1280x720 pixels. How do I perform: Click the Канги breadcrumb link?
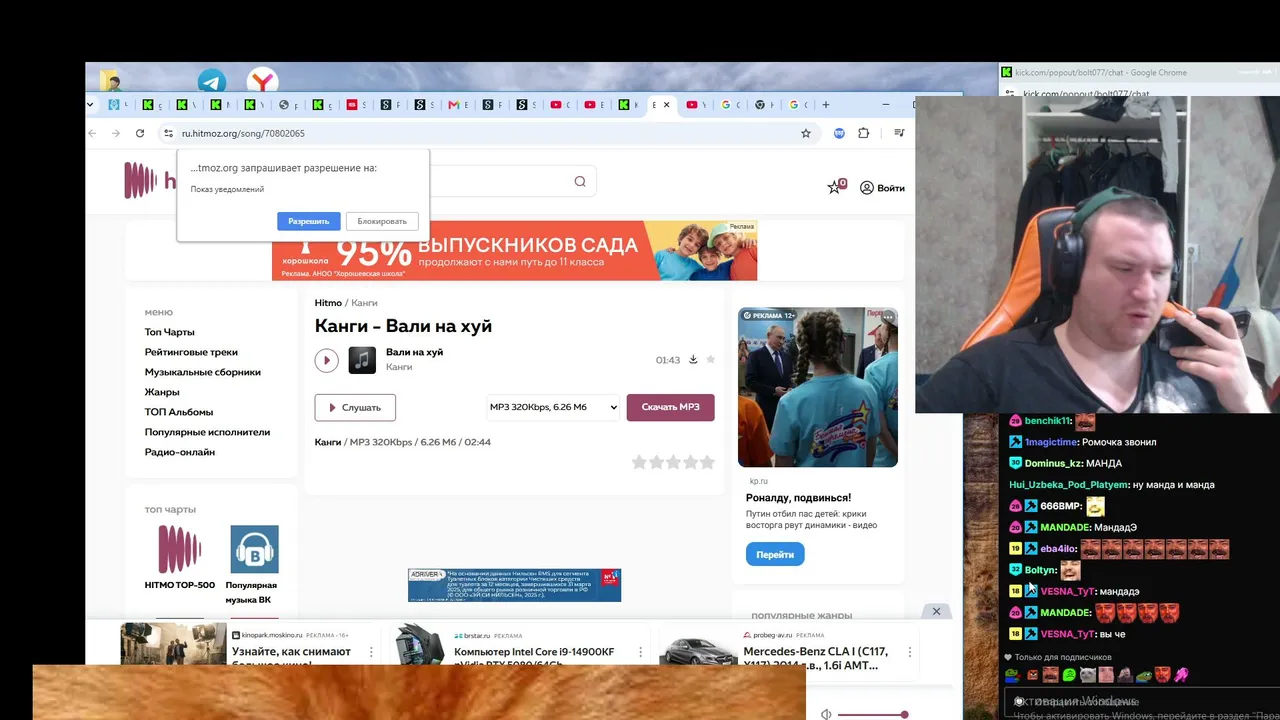click(364, 303)
